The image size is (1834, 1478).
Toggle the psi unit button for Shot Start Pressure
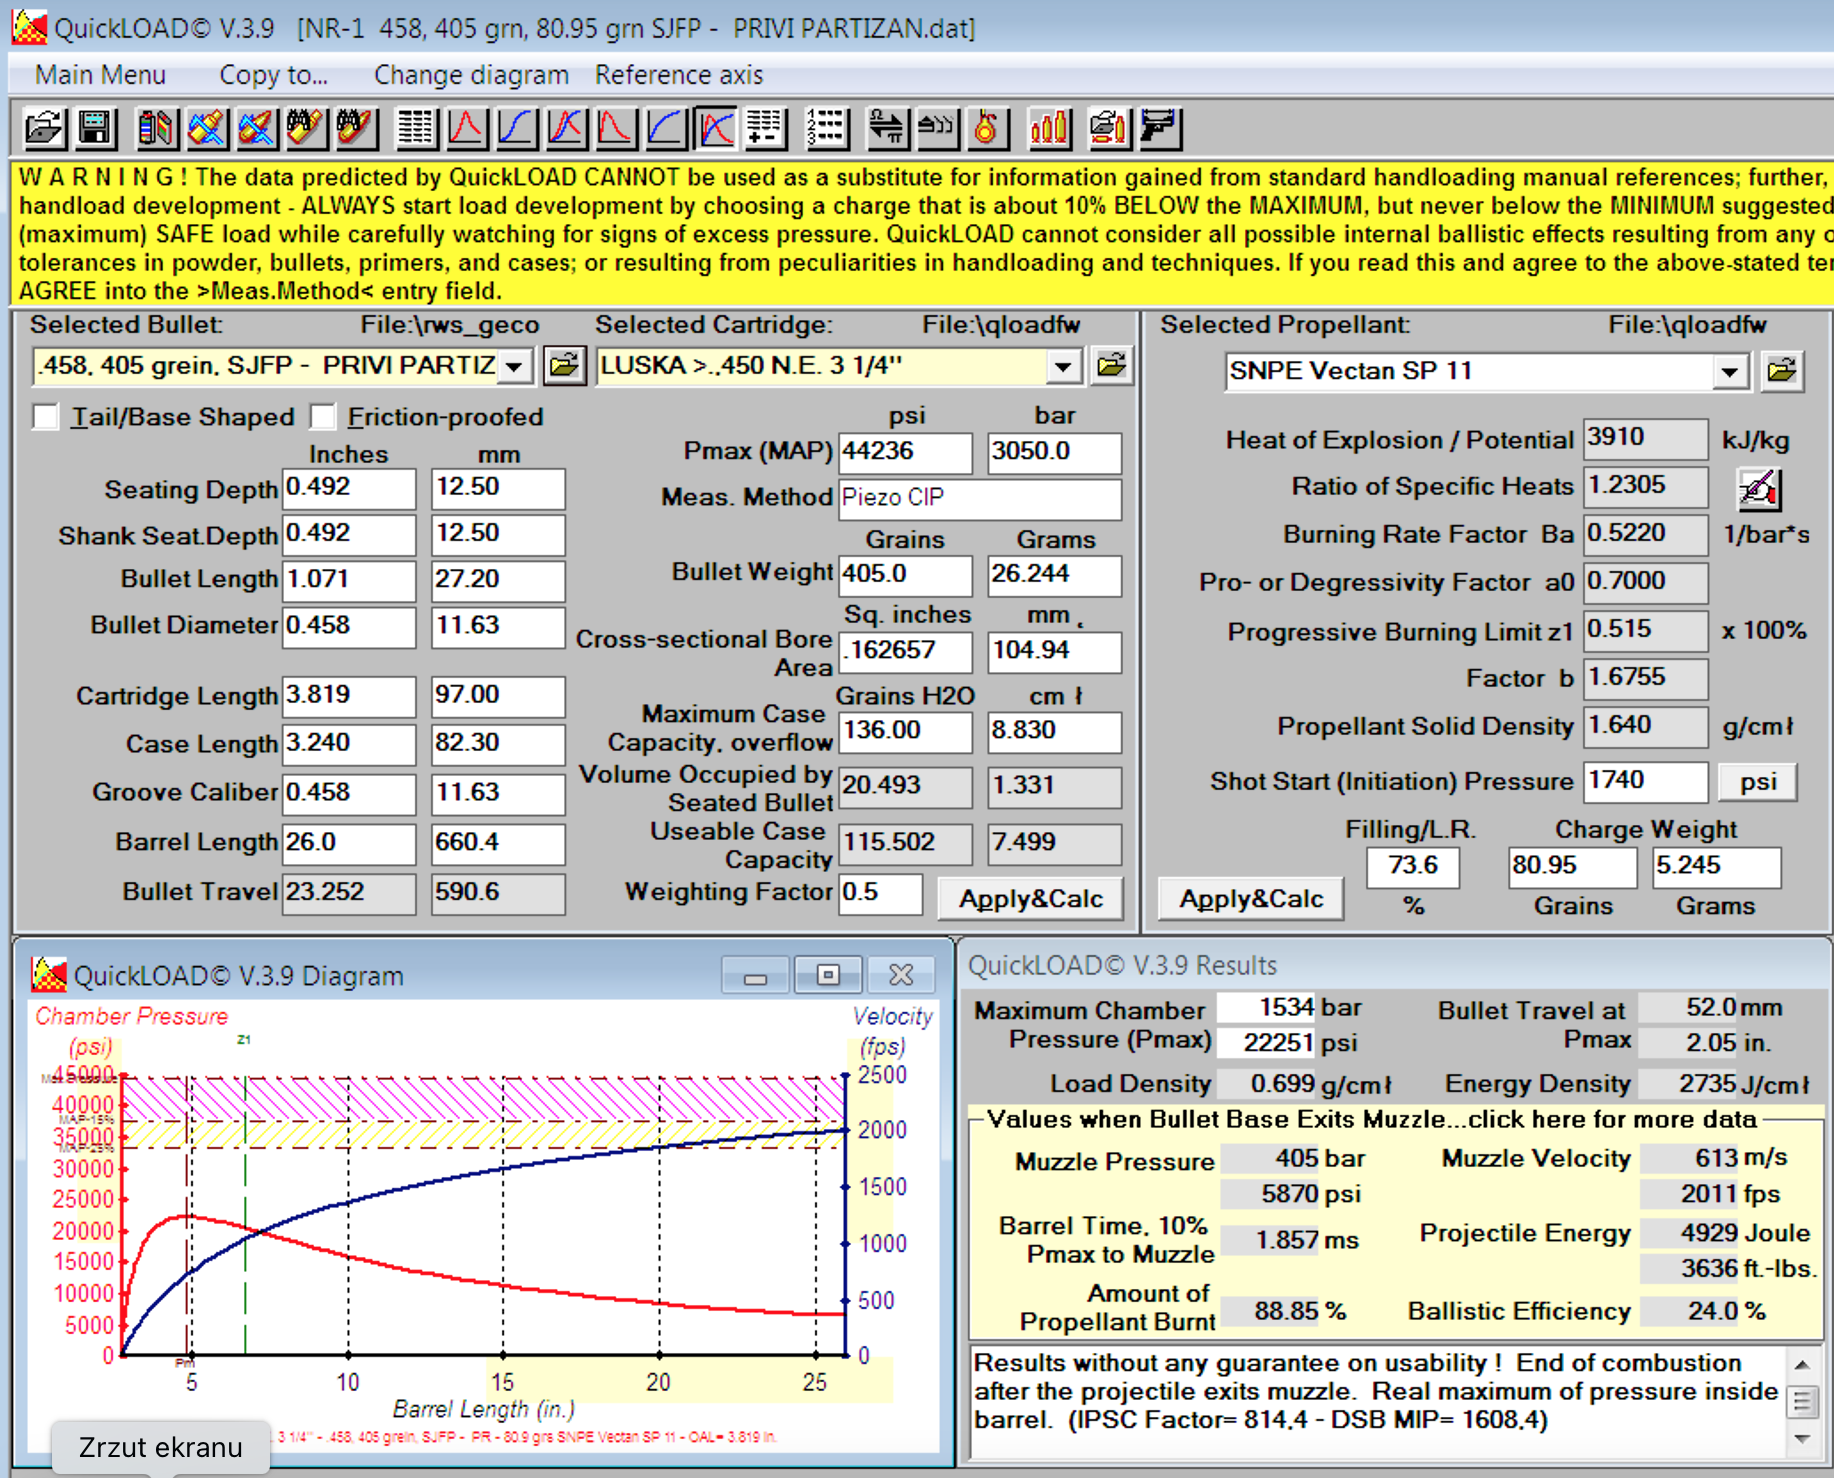pos(1758,781)
